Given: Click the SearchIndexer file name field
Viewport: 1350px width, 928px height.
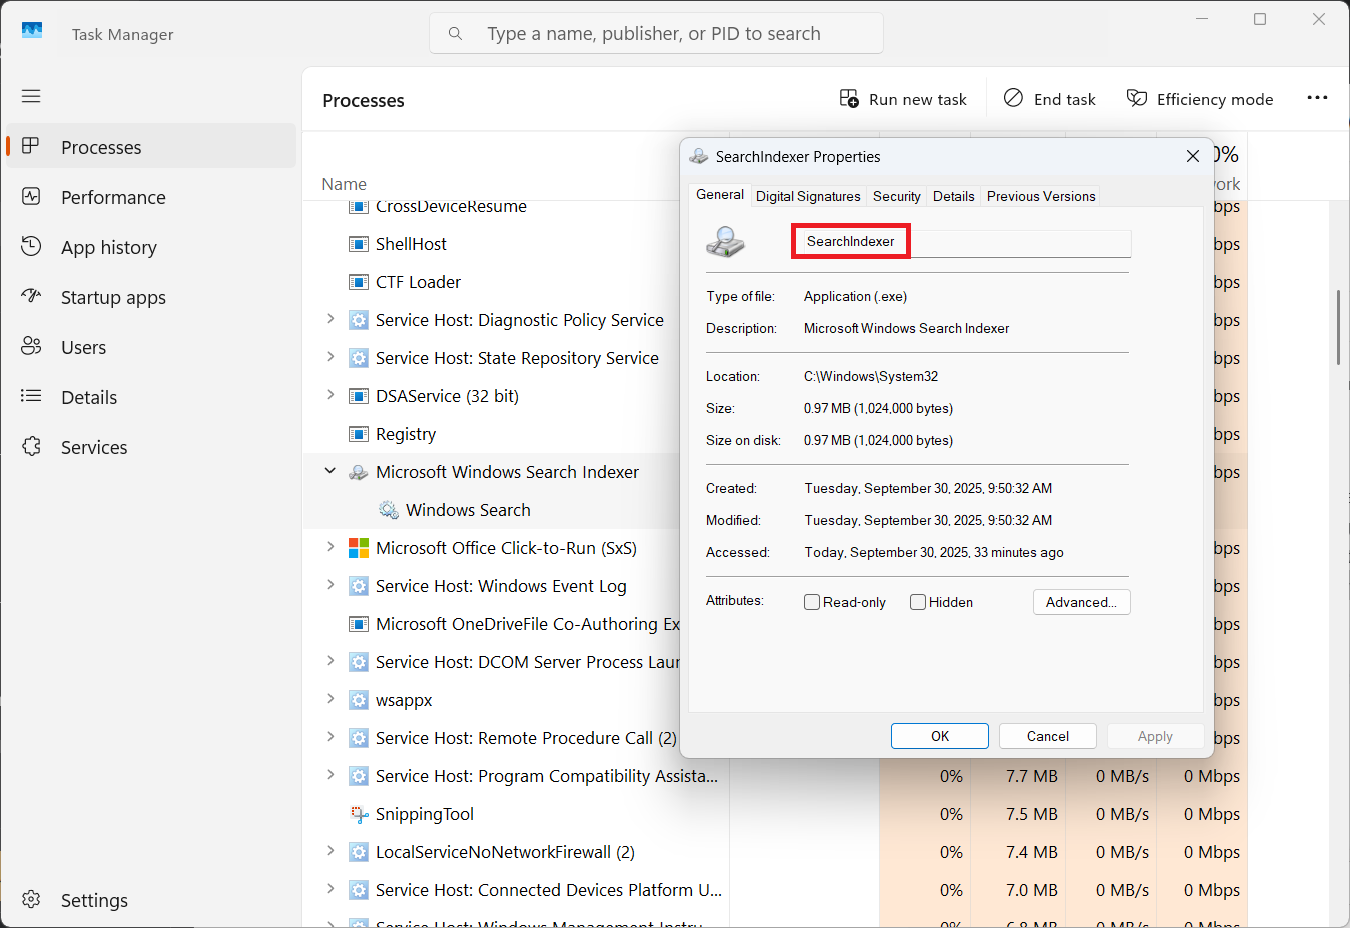Looking at the screenshot, I should 960,242.
